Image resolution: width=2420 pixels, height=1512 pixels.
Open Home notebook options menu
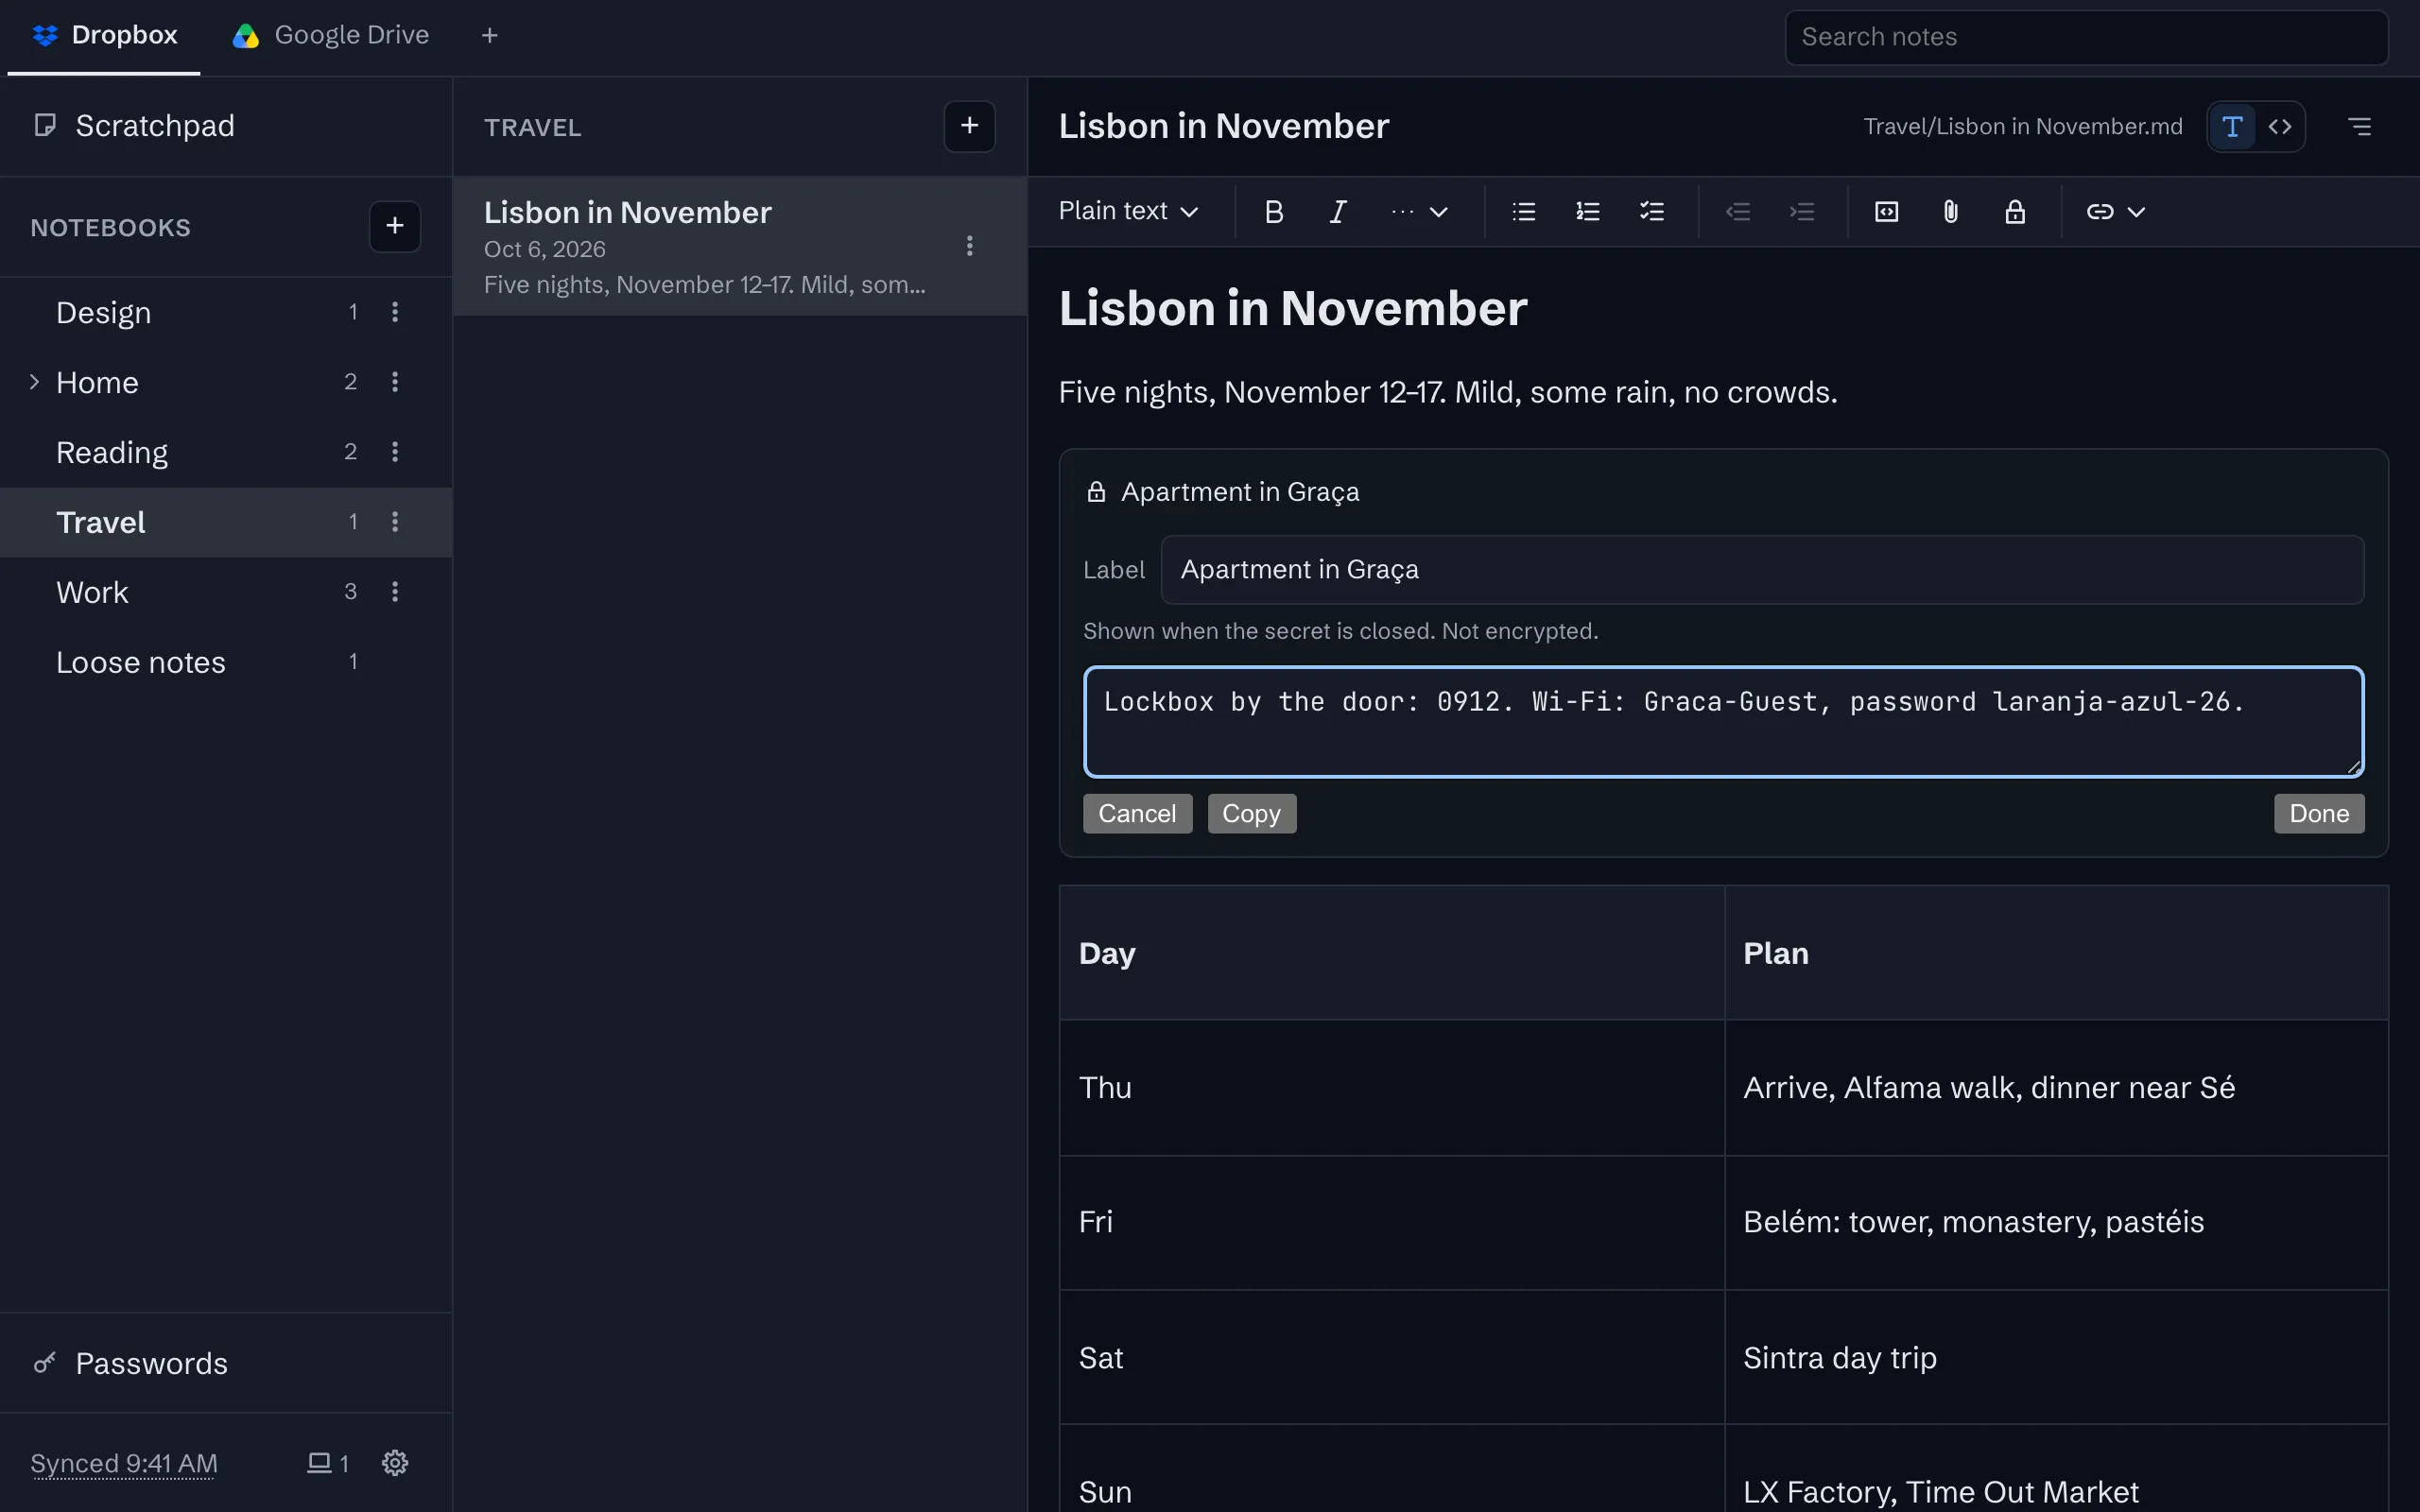tap(395, 382)
